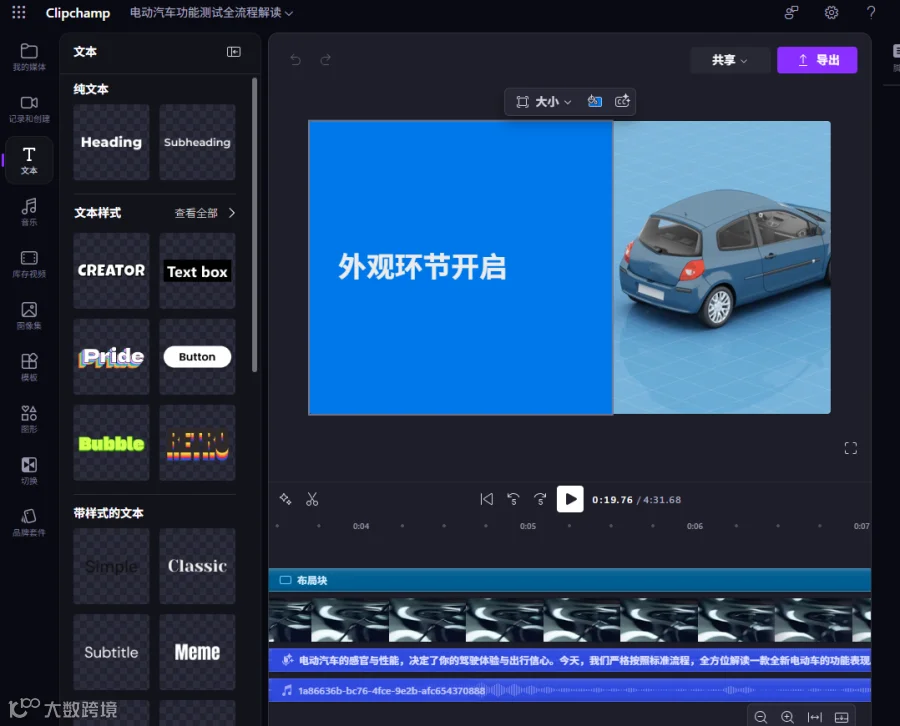This screenshot has height=726, width=900.
Task: Rewind five seconds
Action: (513, 499)
